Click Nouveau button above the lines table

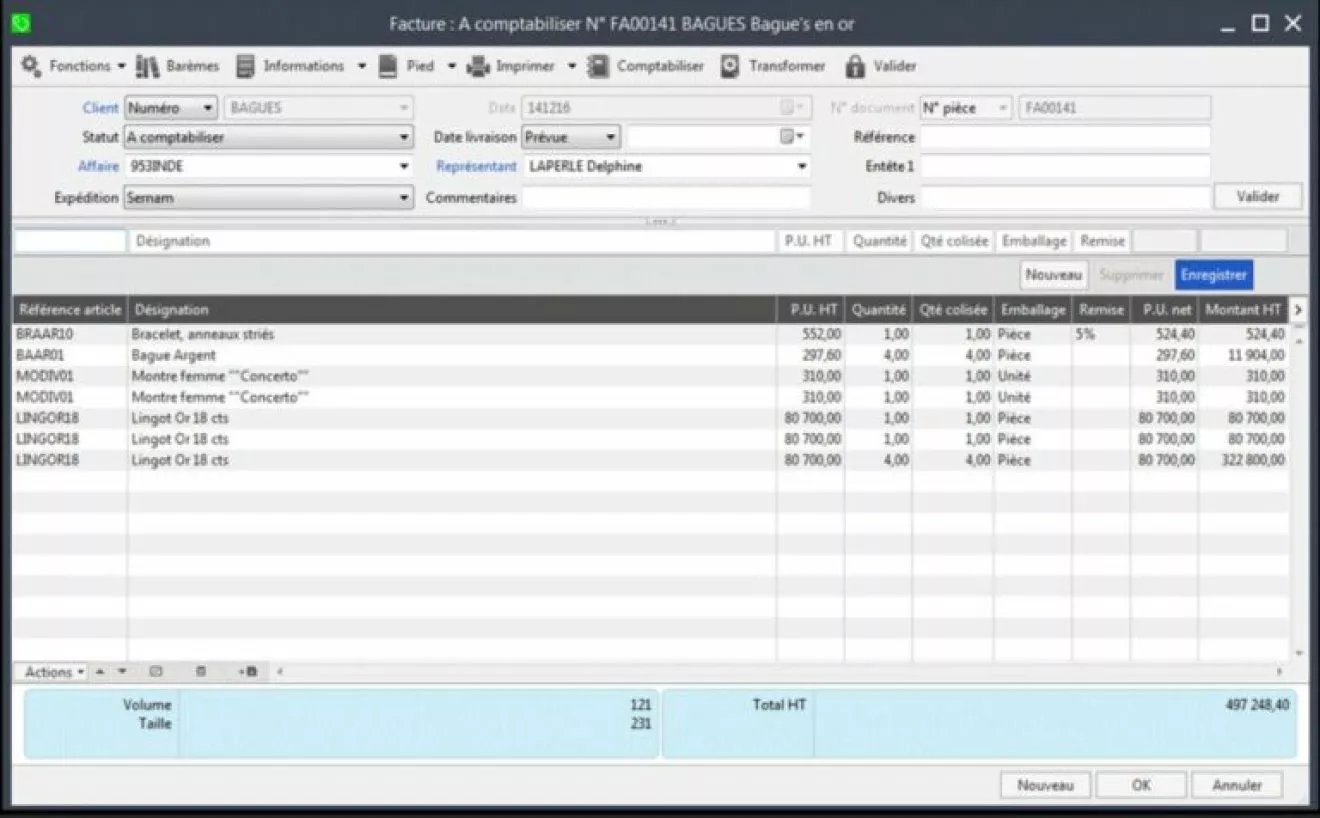point(1054,275)
